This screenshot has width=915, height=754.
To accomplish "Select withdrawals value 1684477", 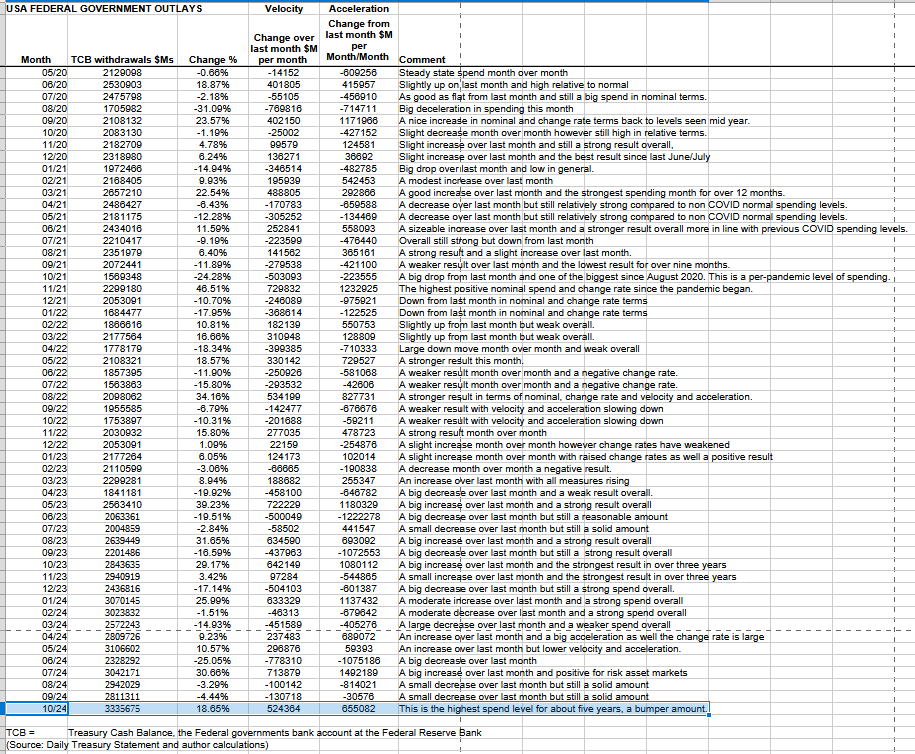I will [x=122, y=313].
